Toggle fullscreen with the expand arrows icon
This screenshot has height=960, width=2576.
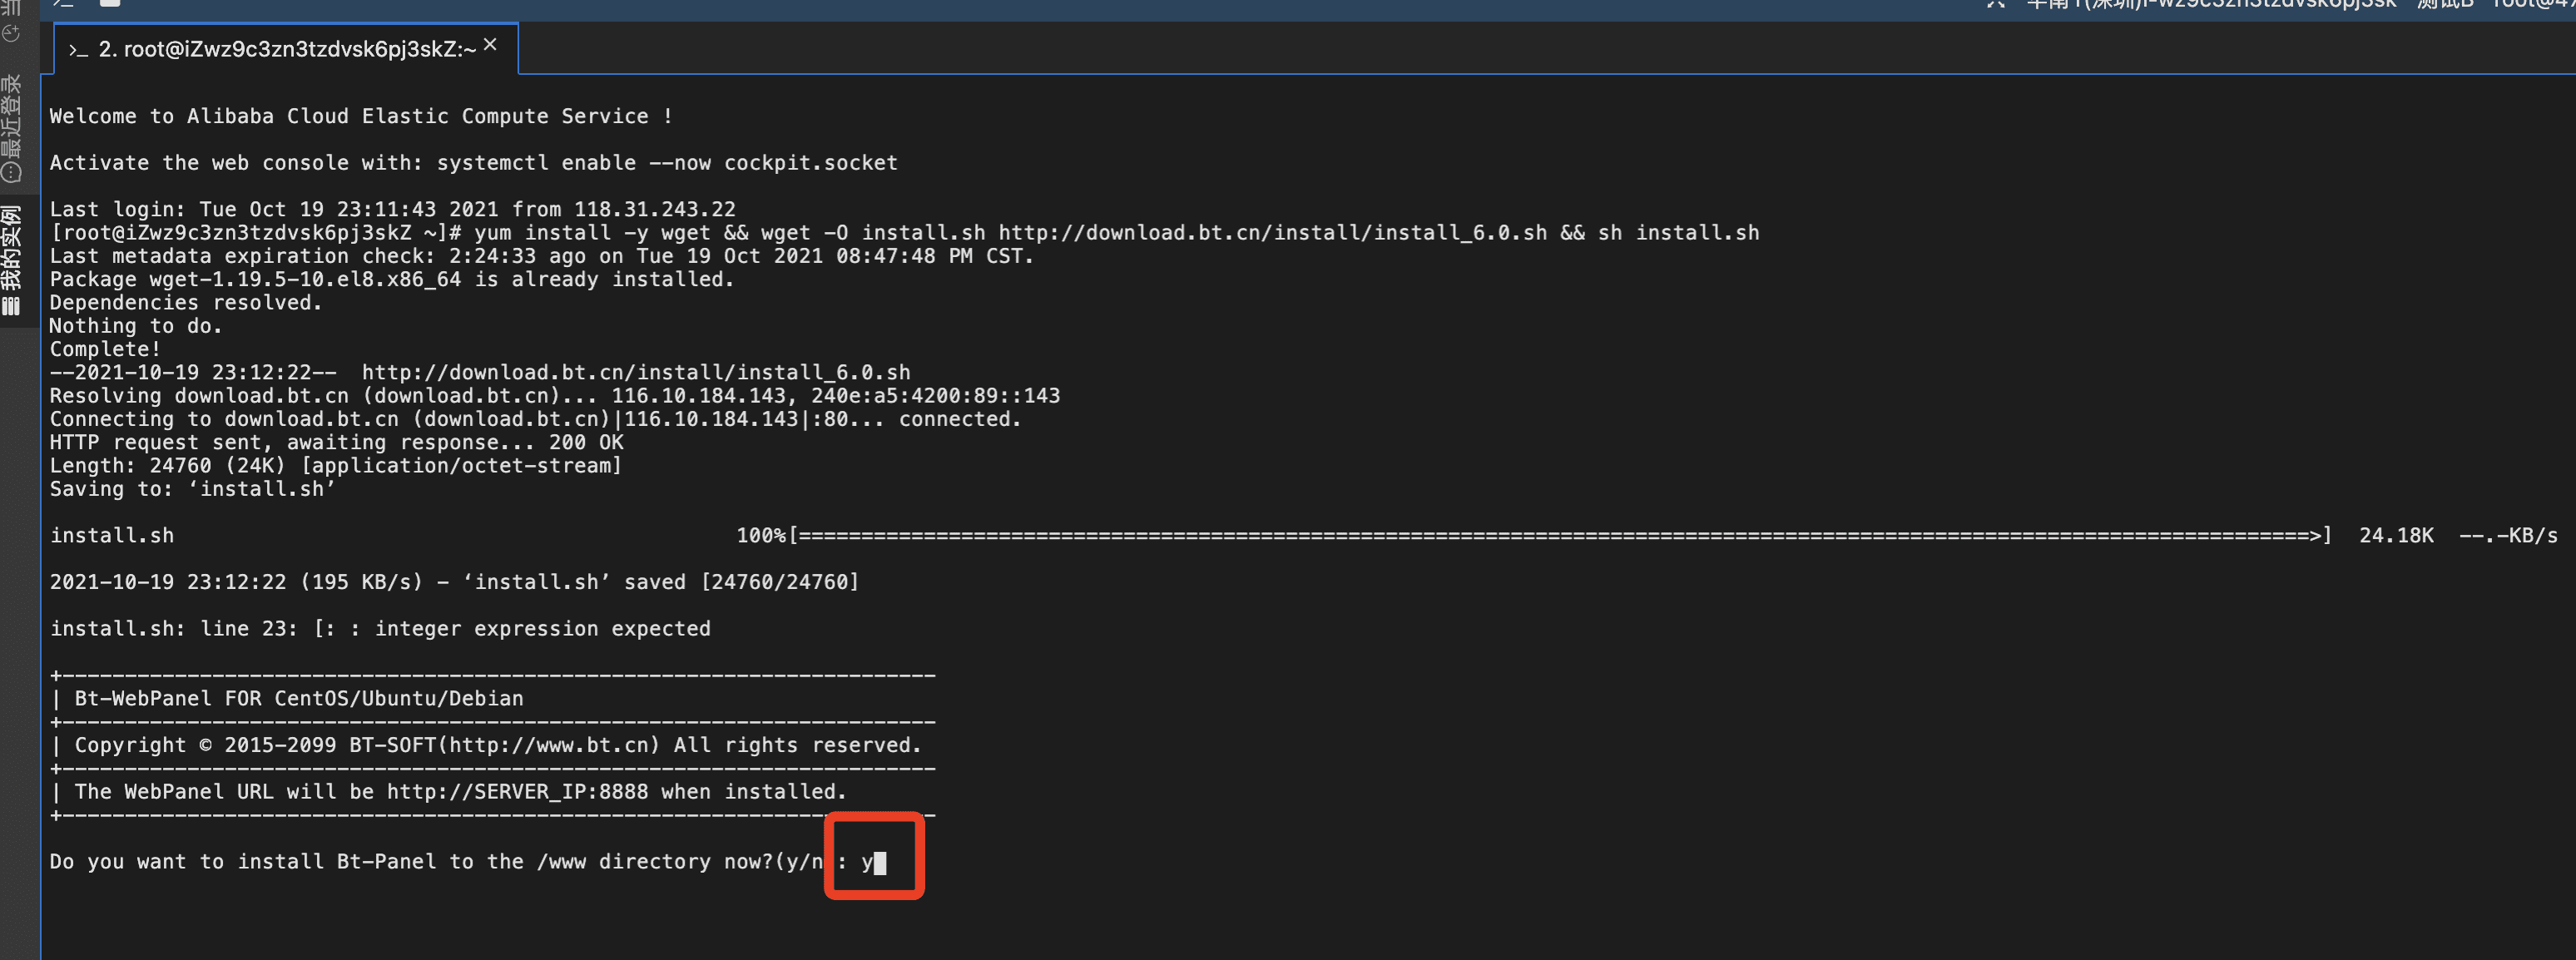point(1995,4)
